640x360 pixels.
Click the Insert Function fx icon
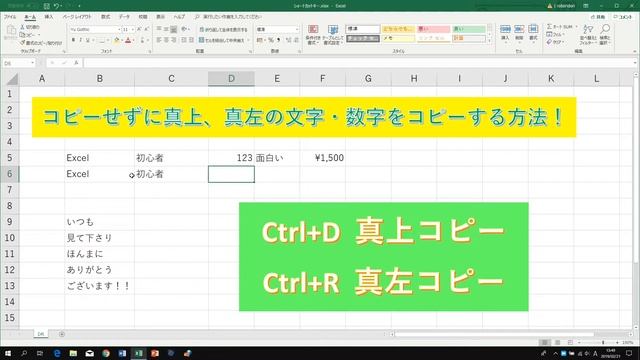tap(76, 63)
